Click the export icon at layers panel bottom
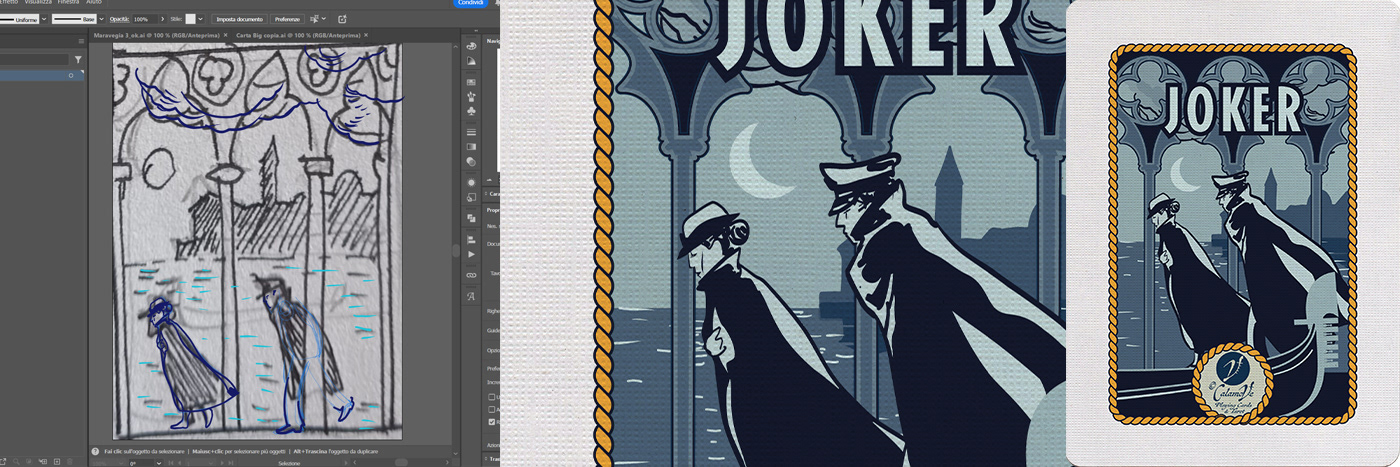This screenshot has width=1400, height=467. point(4,461)
